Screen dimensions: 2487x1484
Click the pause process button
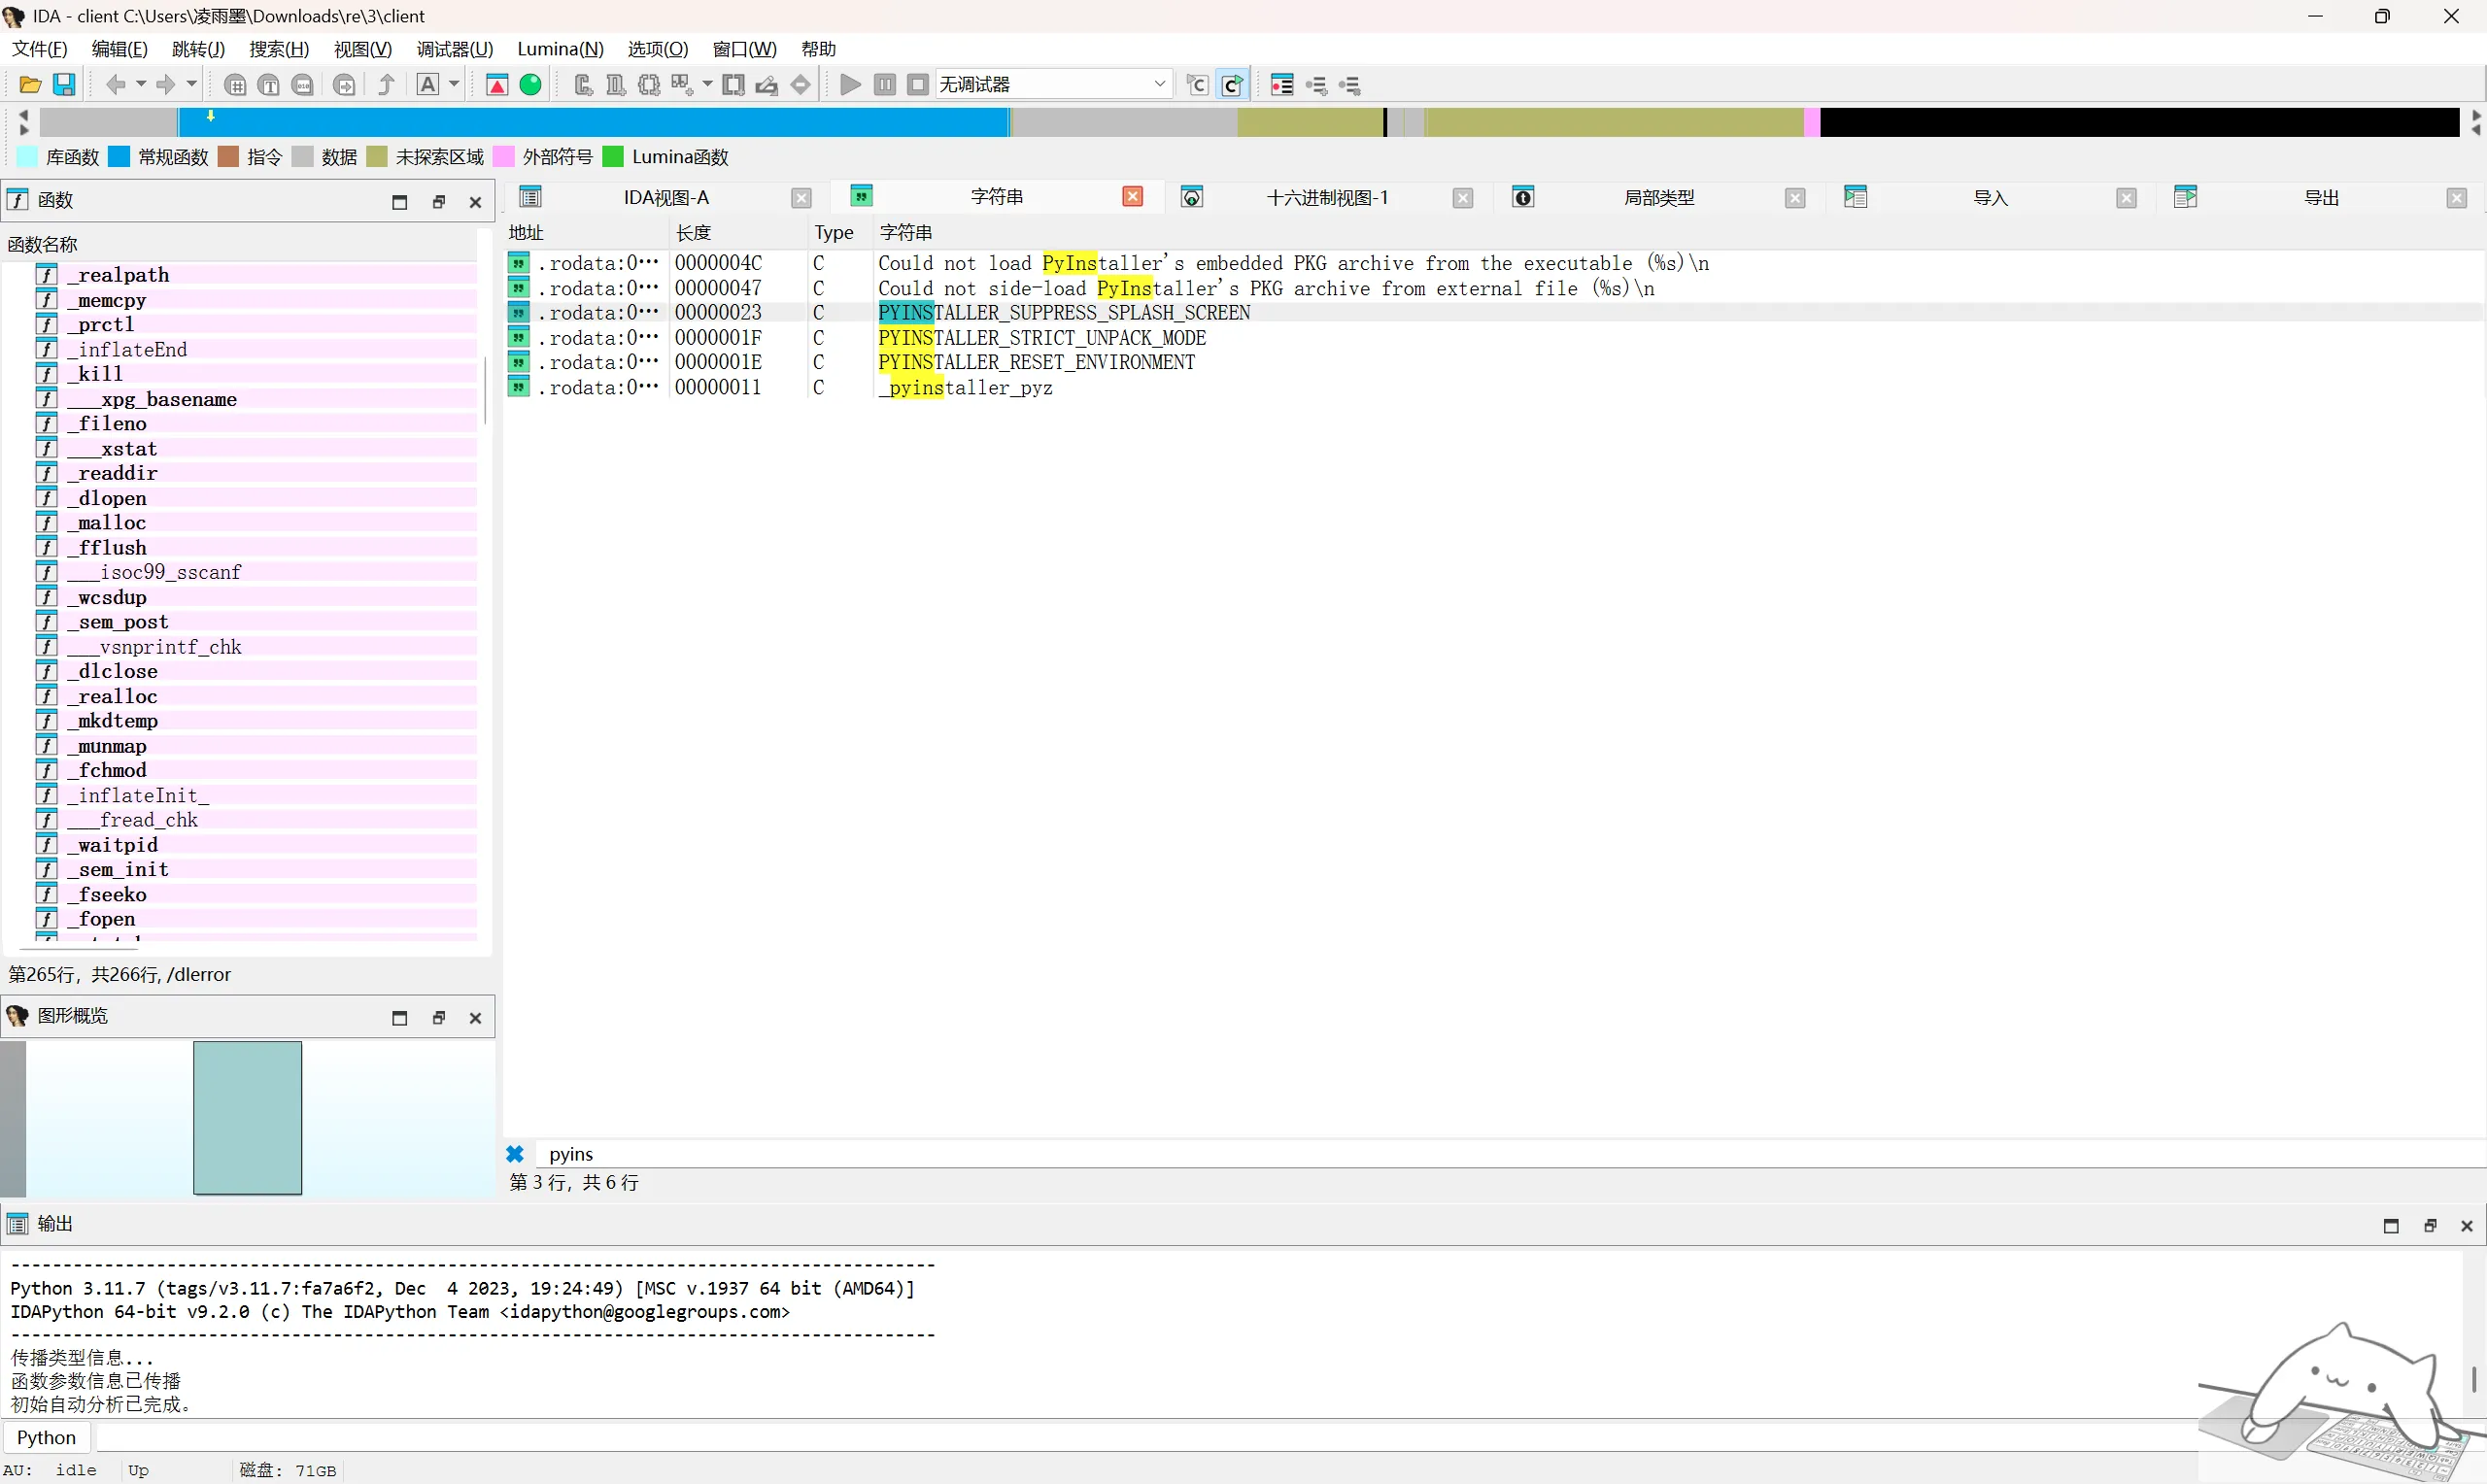pyautogui.click(x=884, y=85)
